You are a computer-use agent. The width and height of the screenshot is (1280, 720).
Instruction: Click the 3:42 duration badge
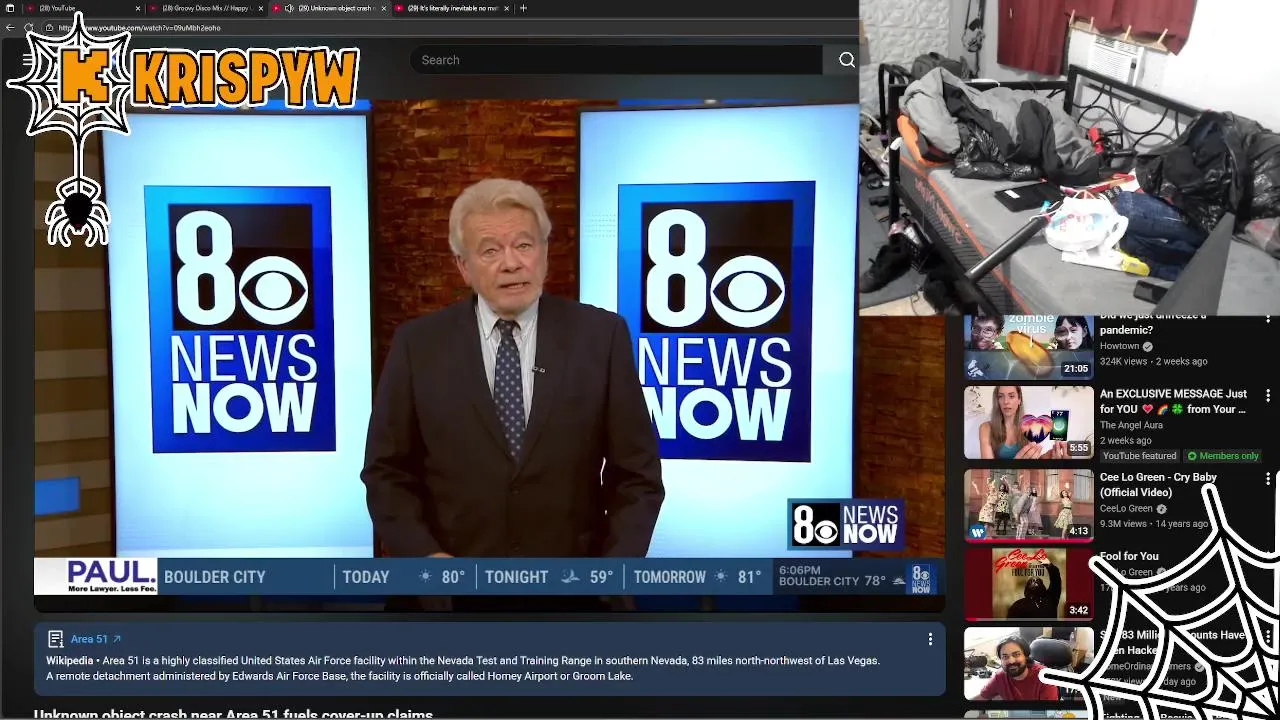pyautogui.click(x=1078, y=610)
